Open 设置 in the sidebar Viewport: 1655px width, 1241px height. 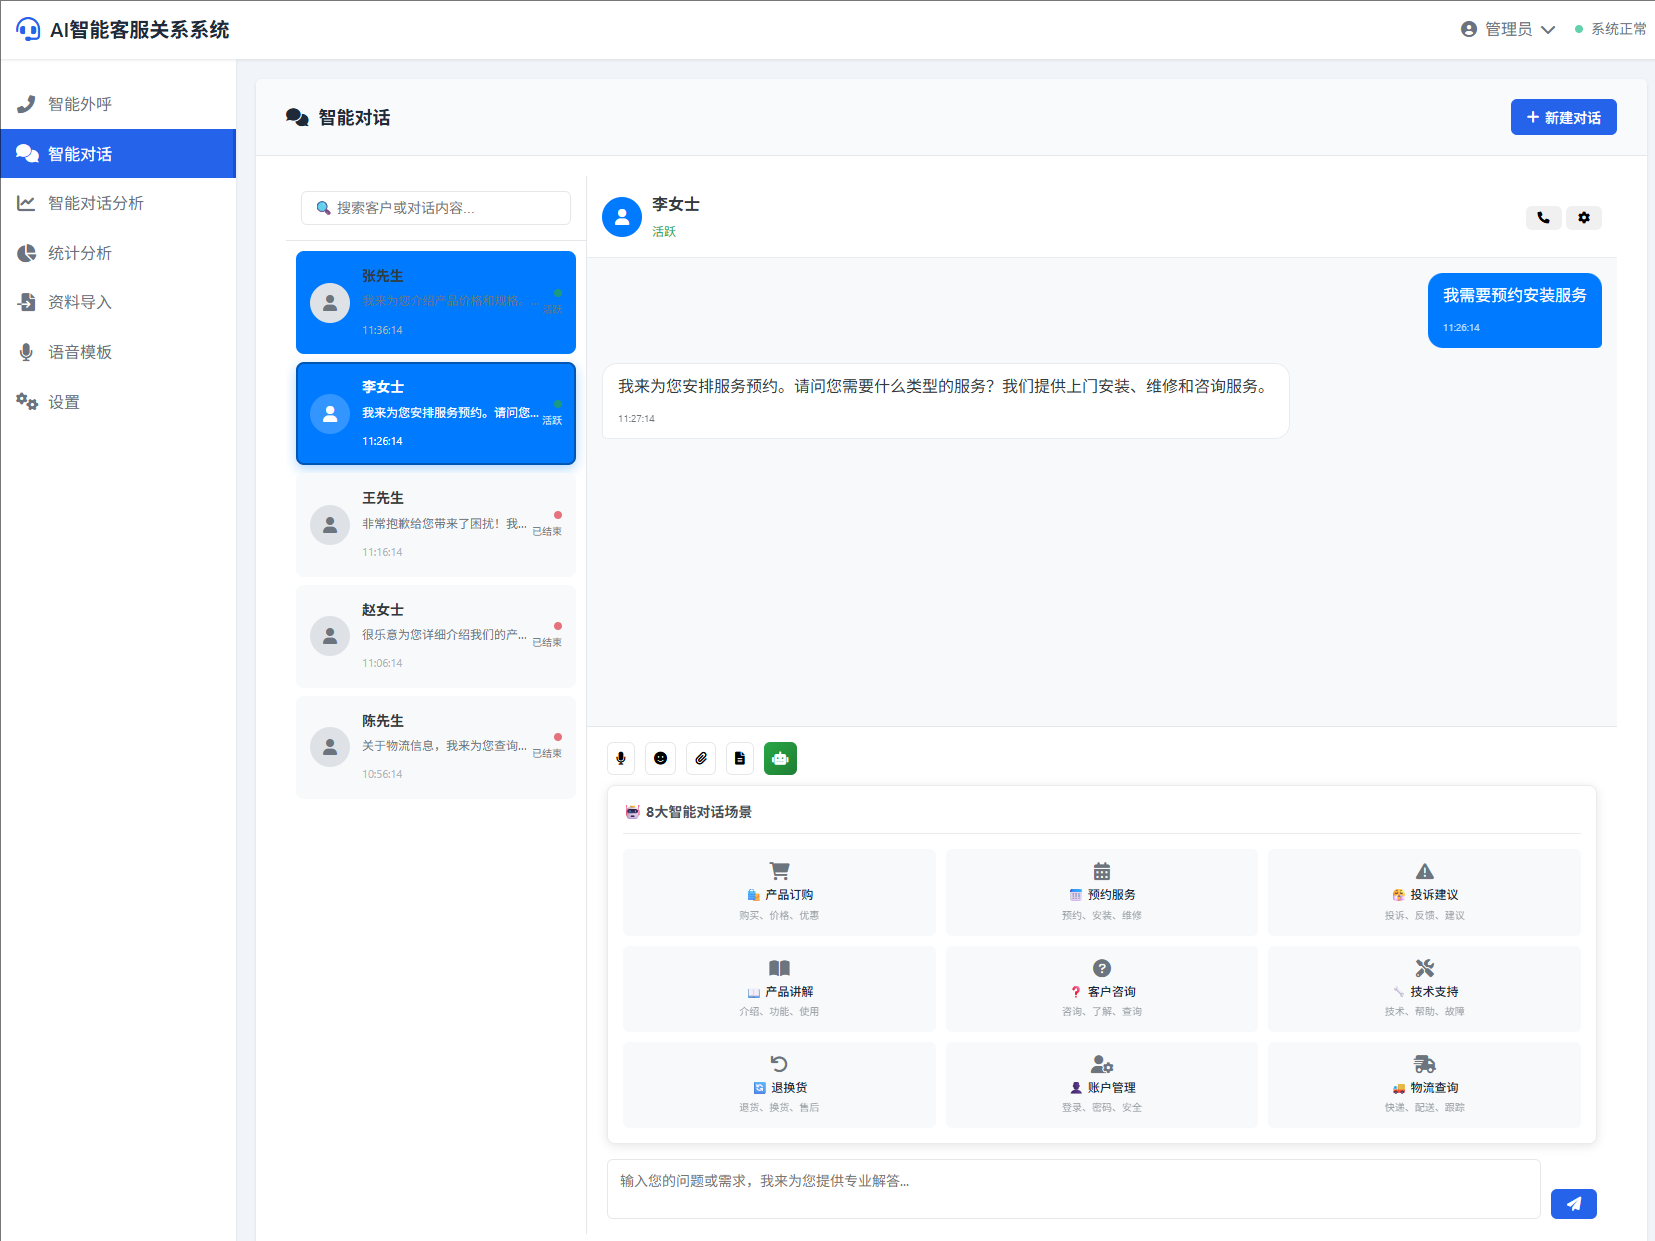118,402
